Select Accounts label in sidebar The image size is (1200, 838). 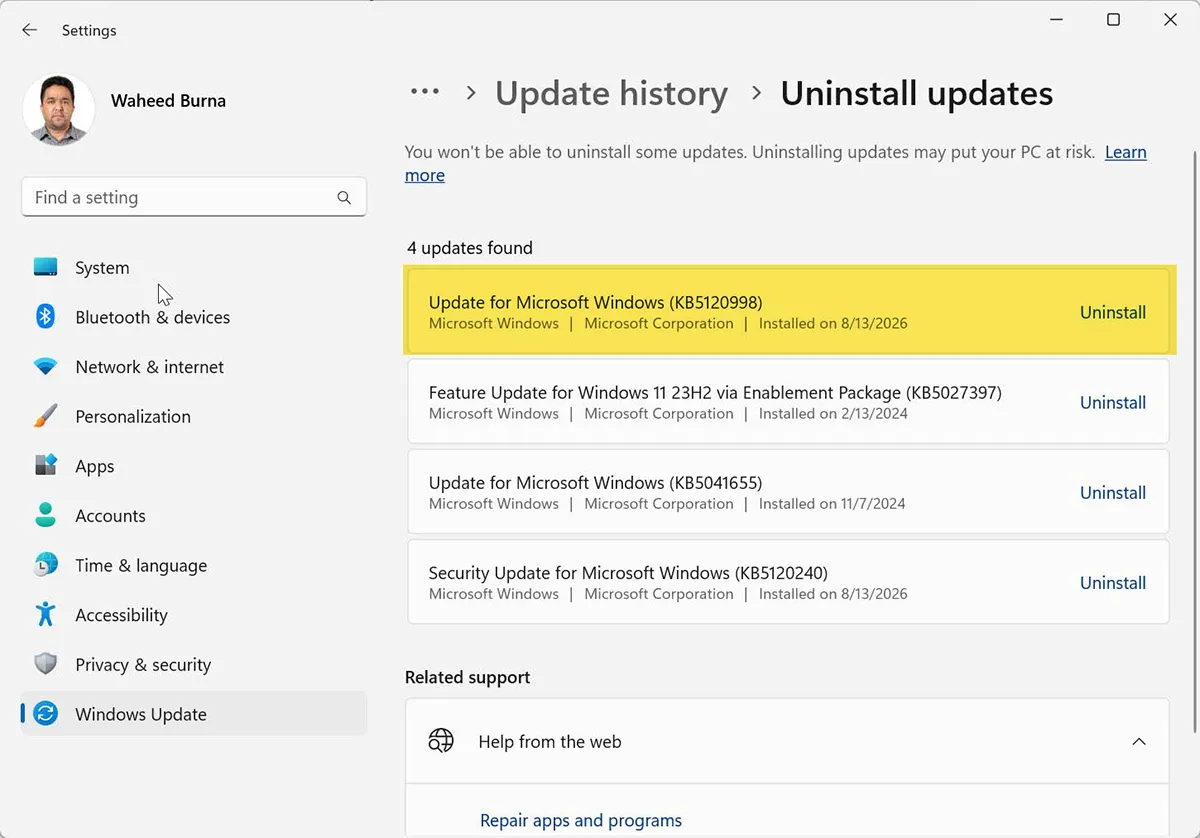tap(110, 516)
